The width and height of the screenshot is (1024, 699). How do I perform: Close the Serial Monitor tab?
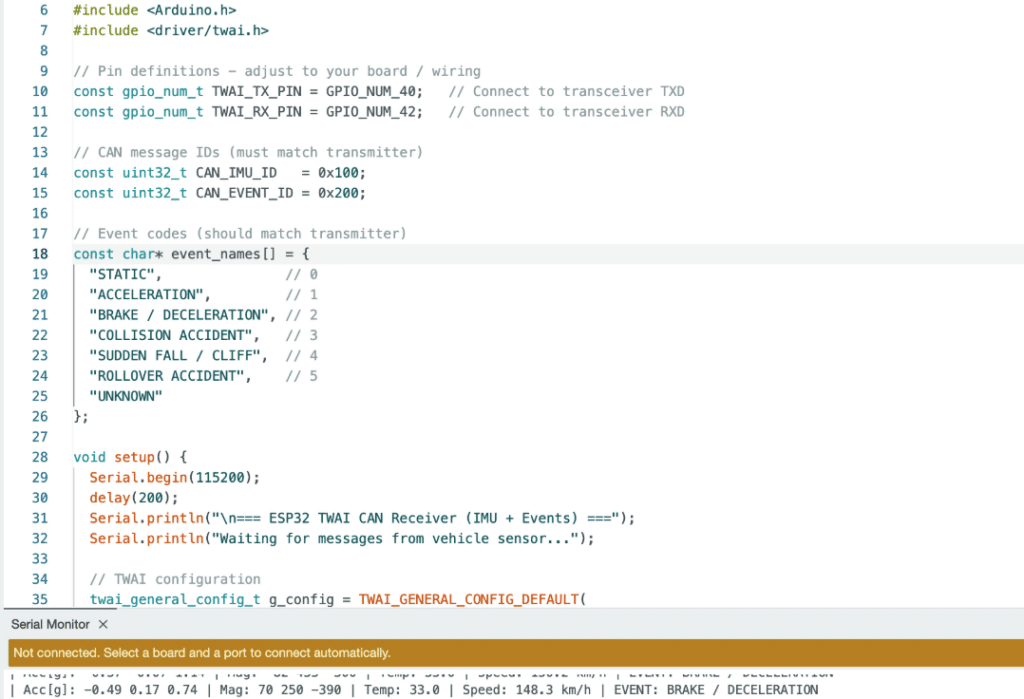pos(103,624)
